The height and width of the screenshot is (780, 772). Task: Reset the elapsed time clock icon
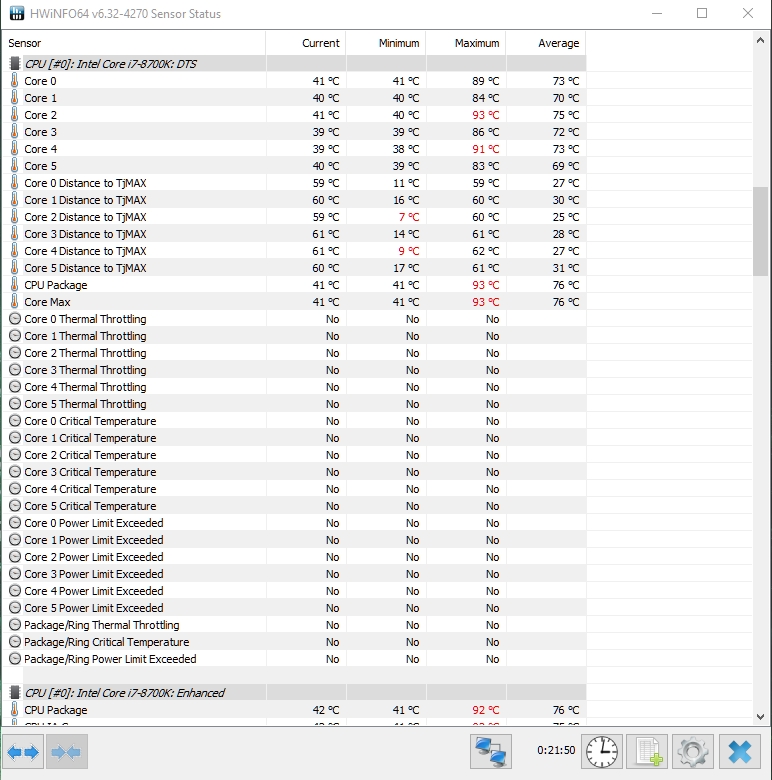(602, 751)
